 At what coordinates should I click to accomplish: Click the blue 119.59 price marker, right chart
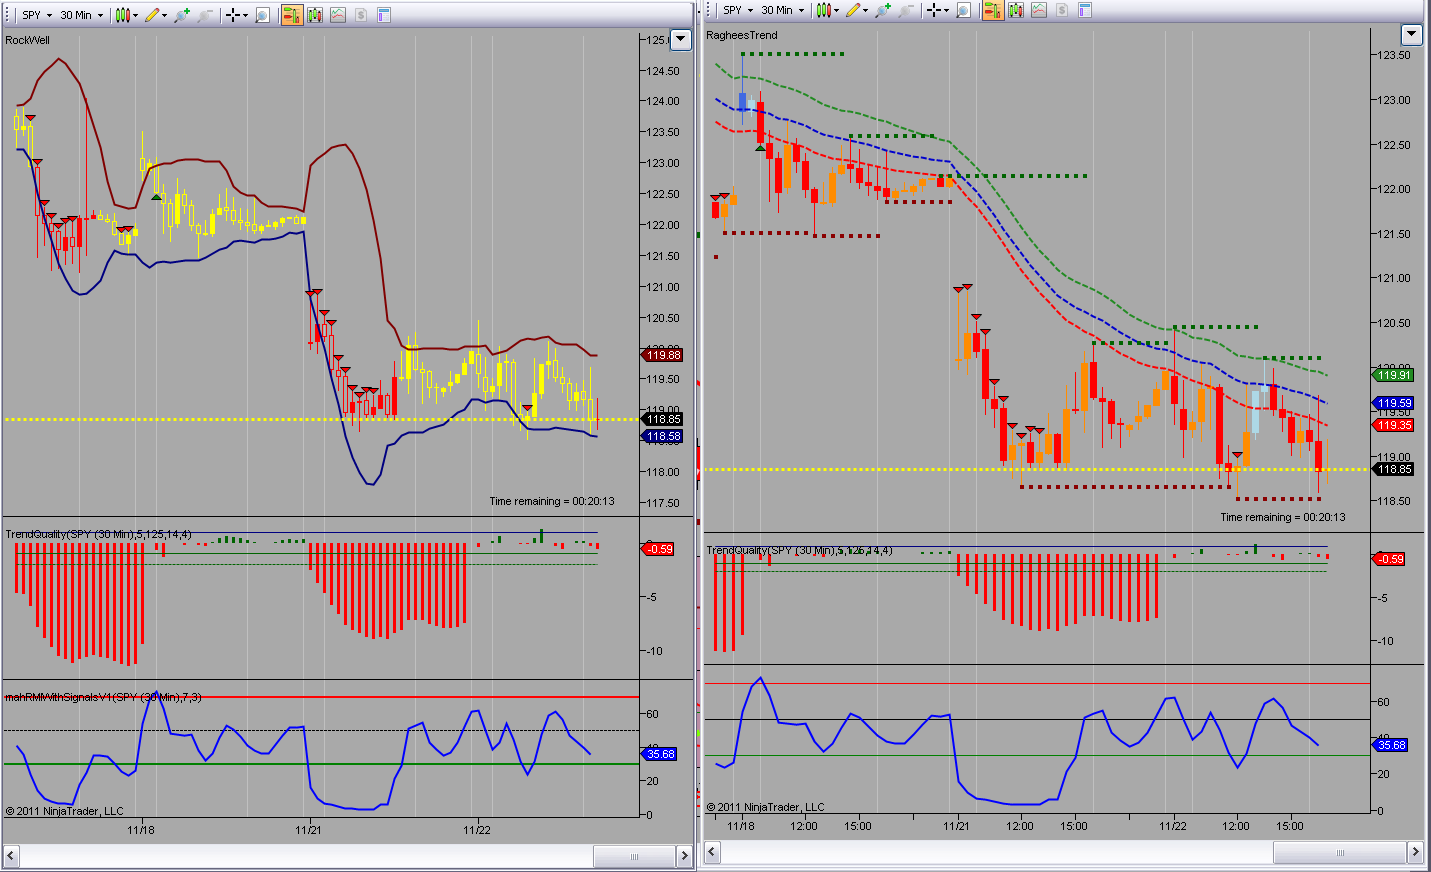click(1394, 403)
